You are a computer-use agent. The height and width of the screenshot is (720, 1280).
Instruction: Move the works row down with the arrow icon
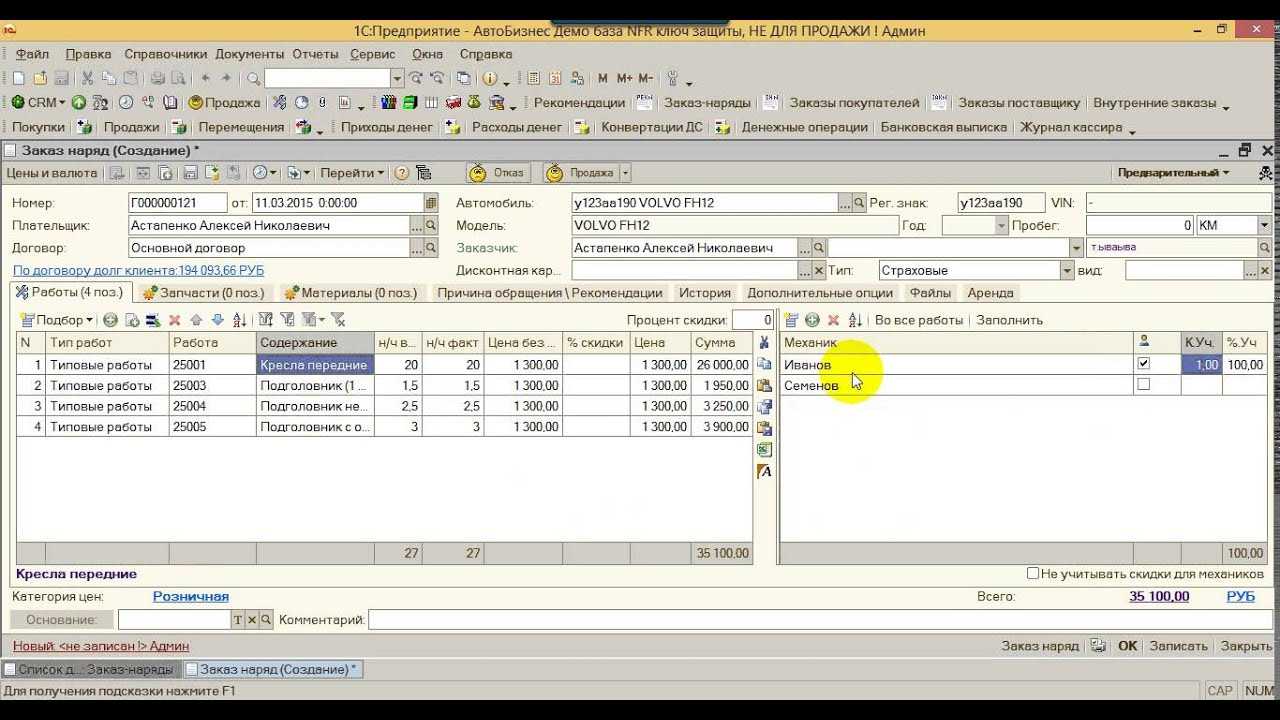(x=217, y=320)
